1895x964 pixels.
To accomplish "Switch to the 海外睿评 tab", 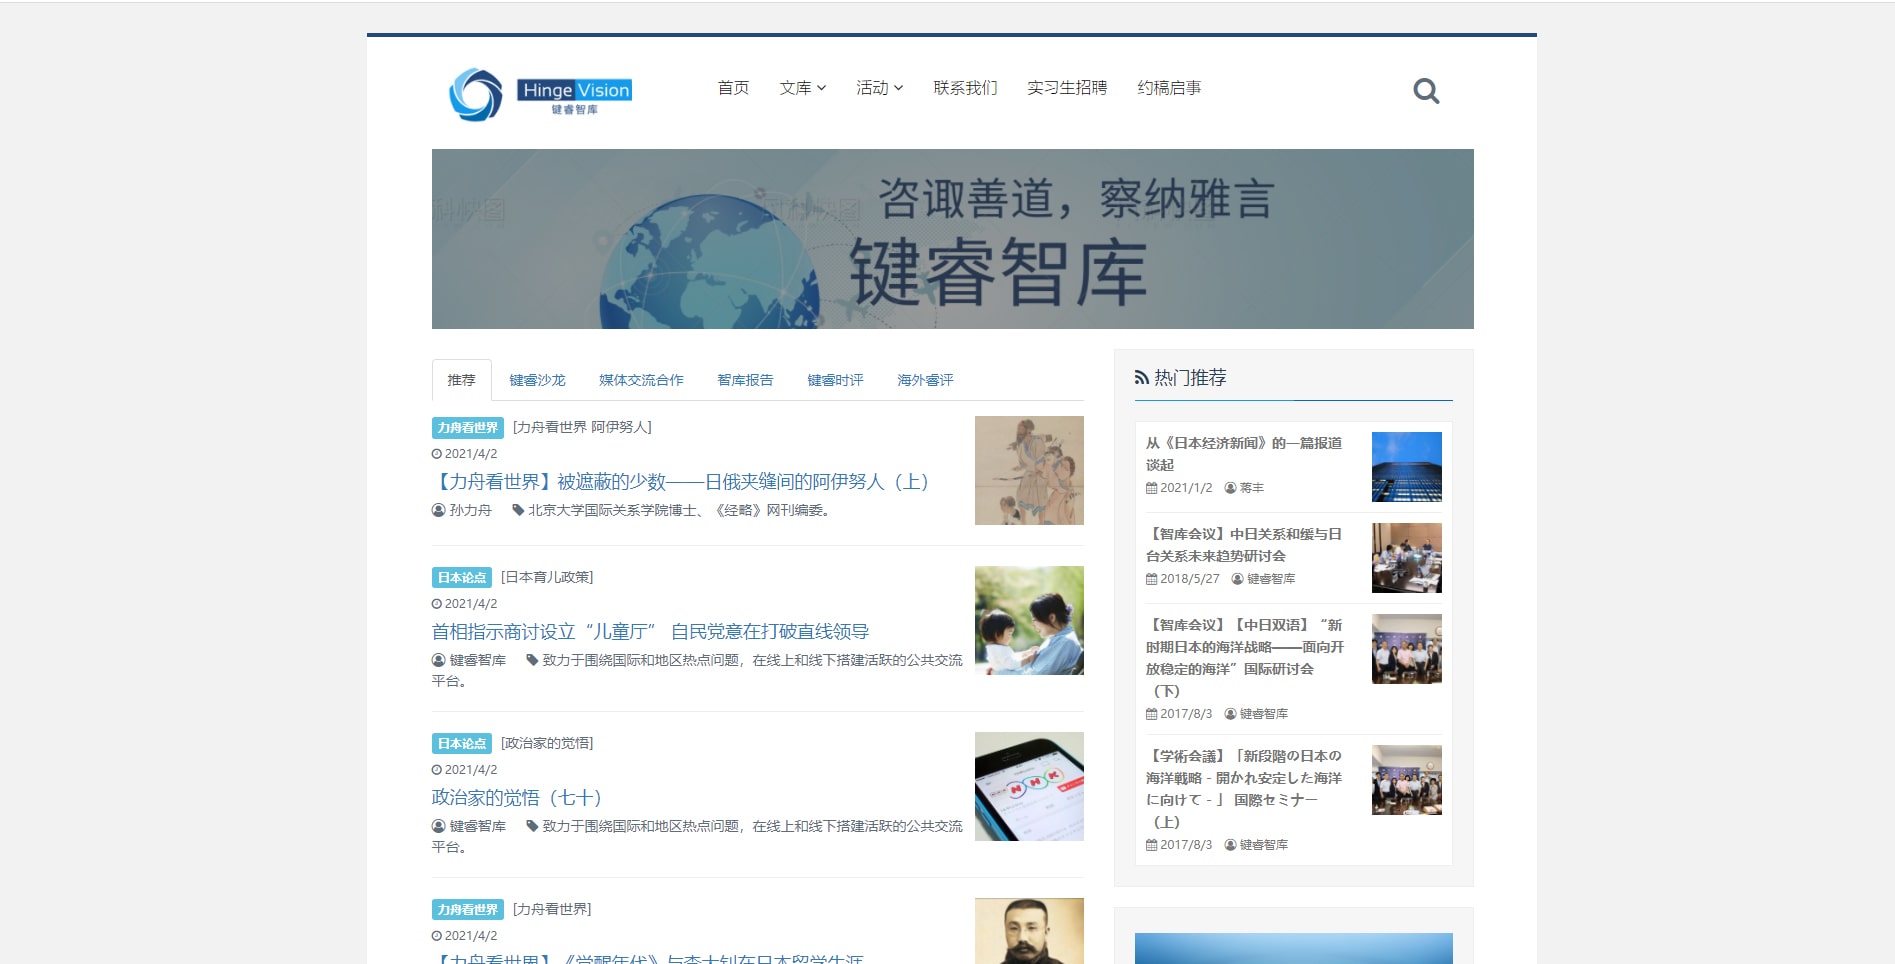I will pyautogui.click(x=925, y=380).
